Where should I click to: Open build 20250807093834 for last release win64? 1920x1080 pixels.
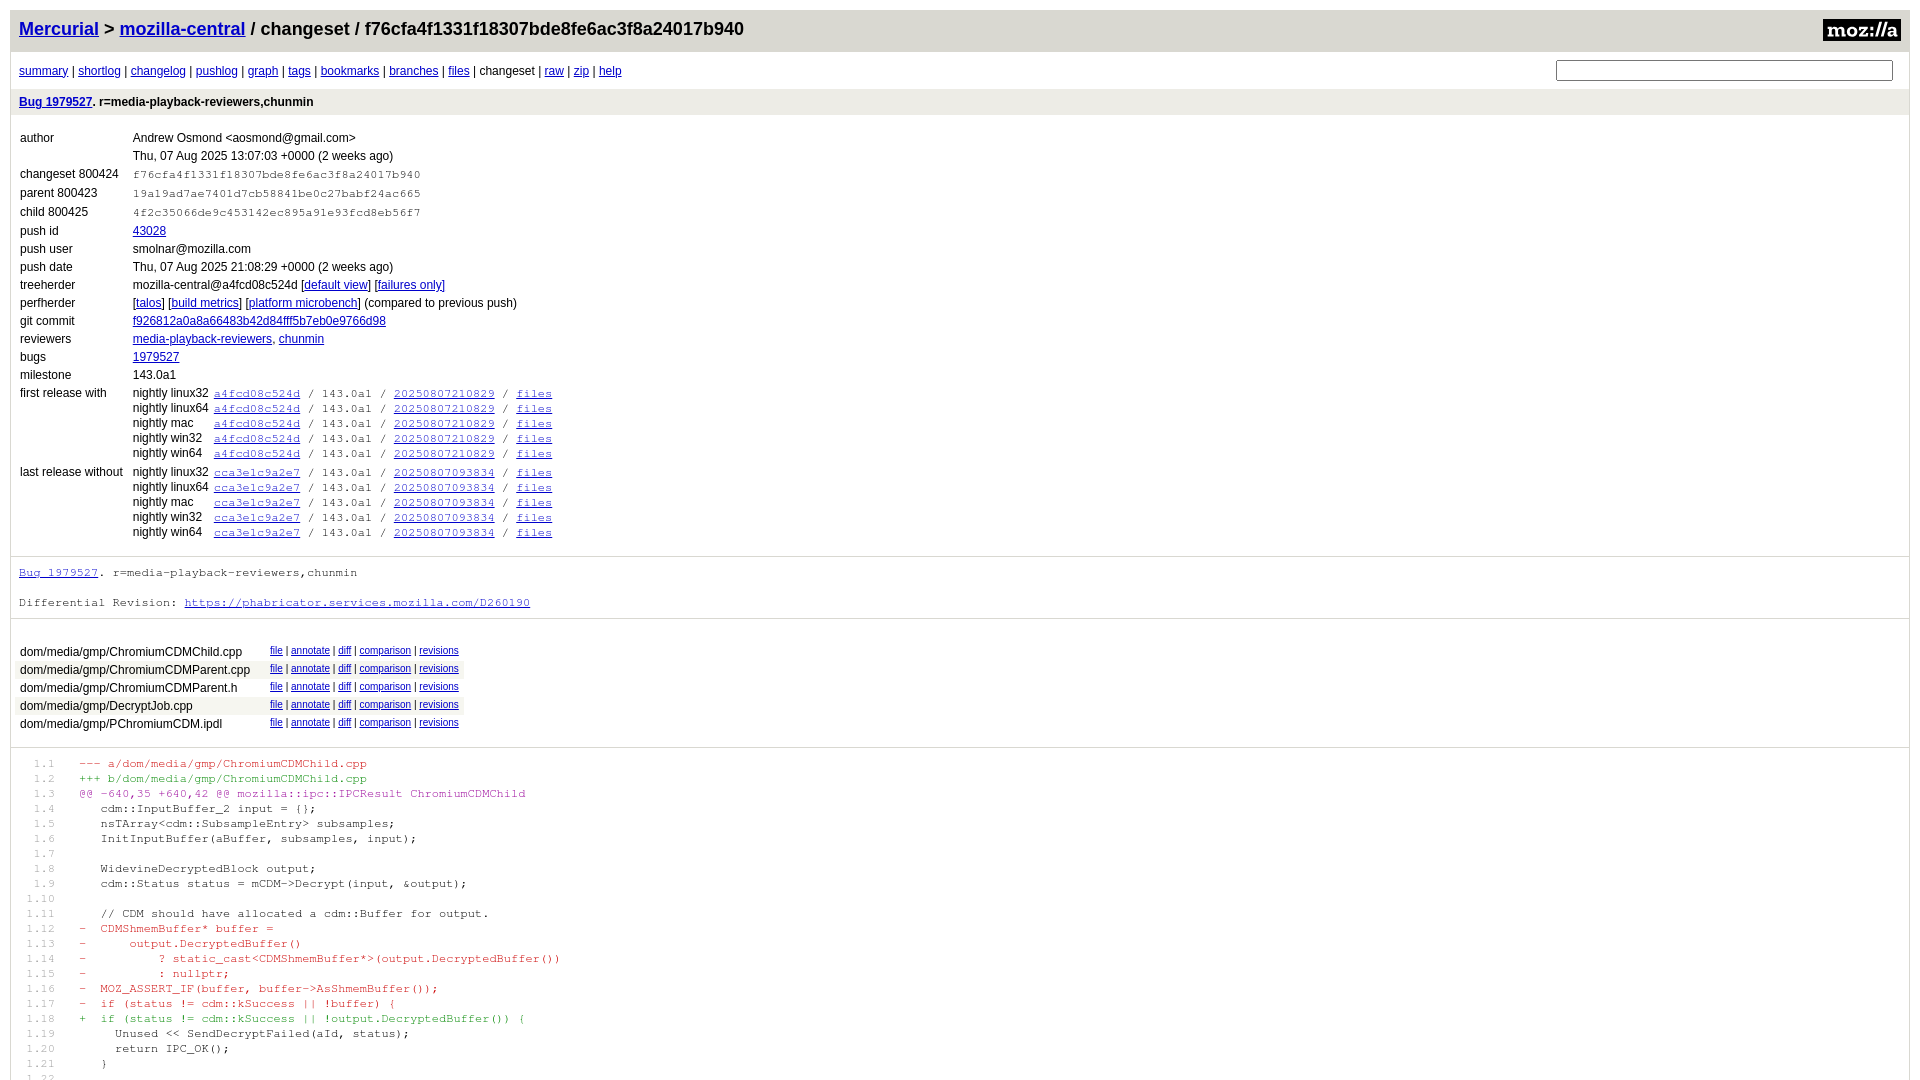click(x=444, y=533)
